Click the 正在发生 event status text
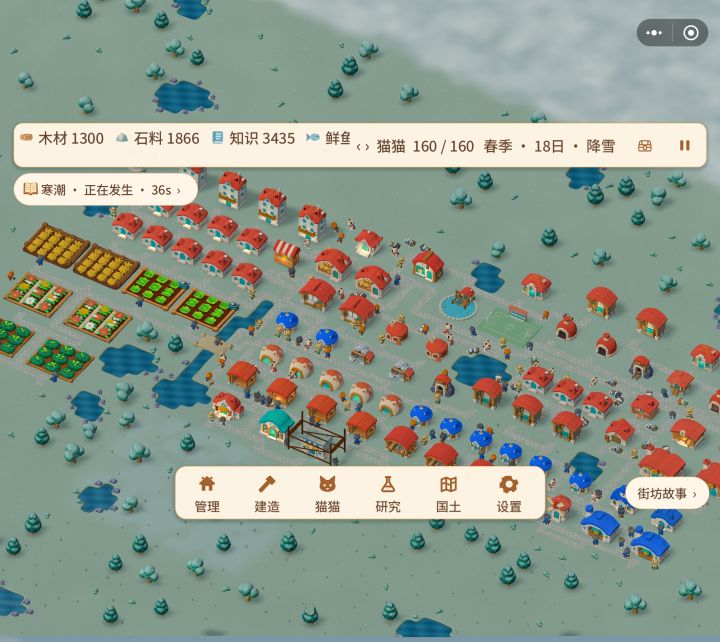 pos(108,190)
